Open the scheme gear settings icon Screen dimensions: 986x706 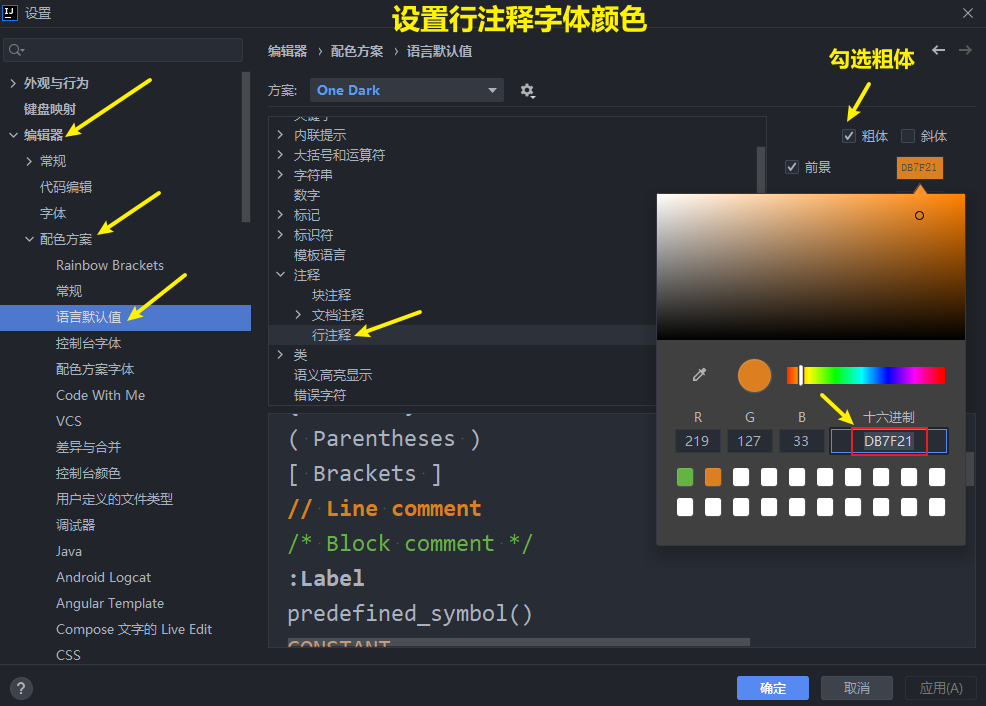pyautogui.click(x=527, y=91)
